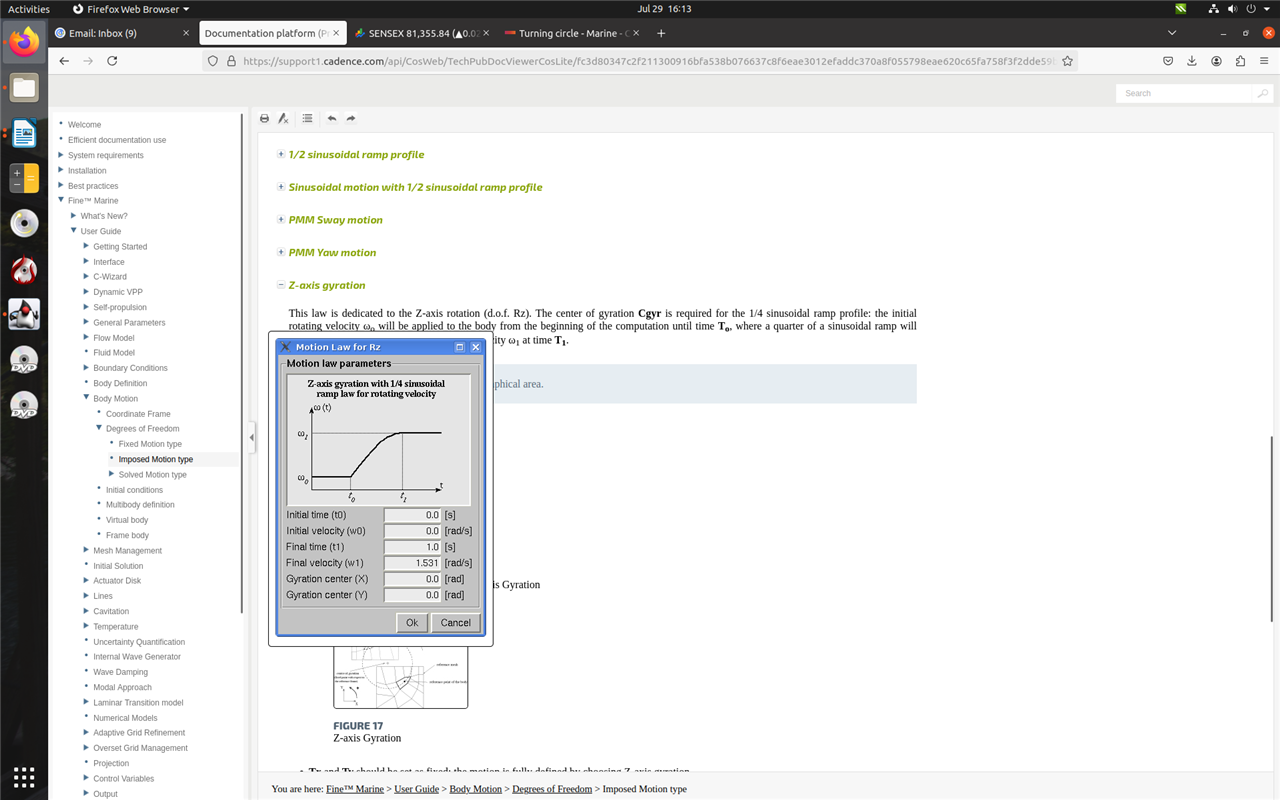The image size is (1280, 800).
Task: Open the Java app icon in the dock
Action: pyautogui.click(x=24, y=314)
